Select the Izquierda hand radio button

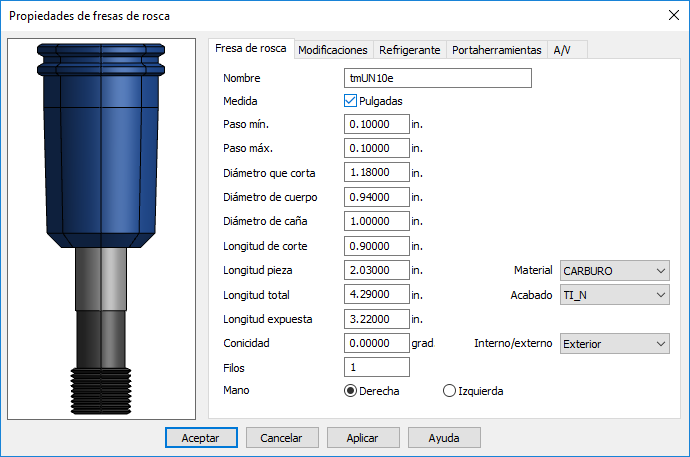(x=449, y=391)
